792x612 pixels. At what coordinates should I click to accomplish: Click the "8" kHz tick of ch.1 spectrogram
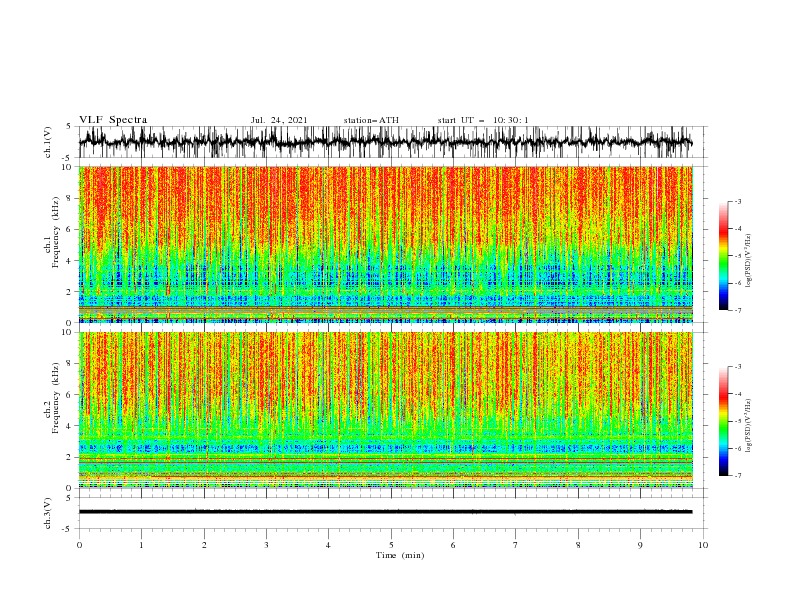[x=69, y=198]
